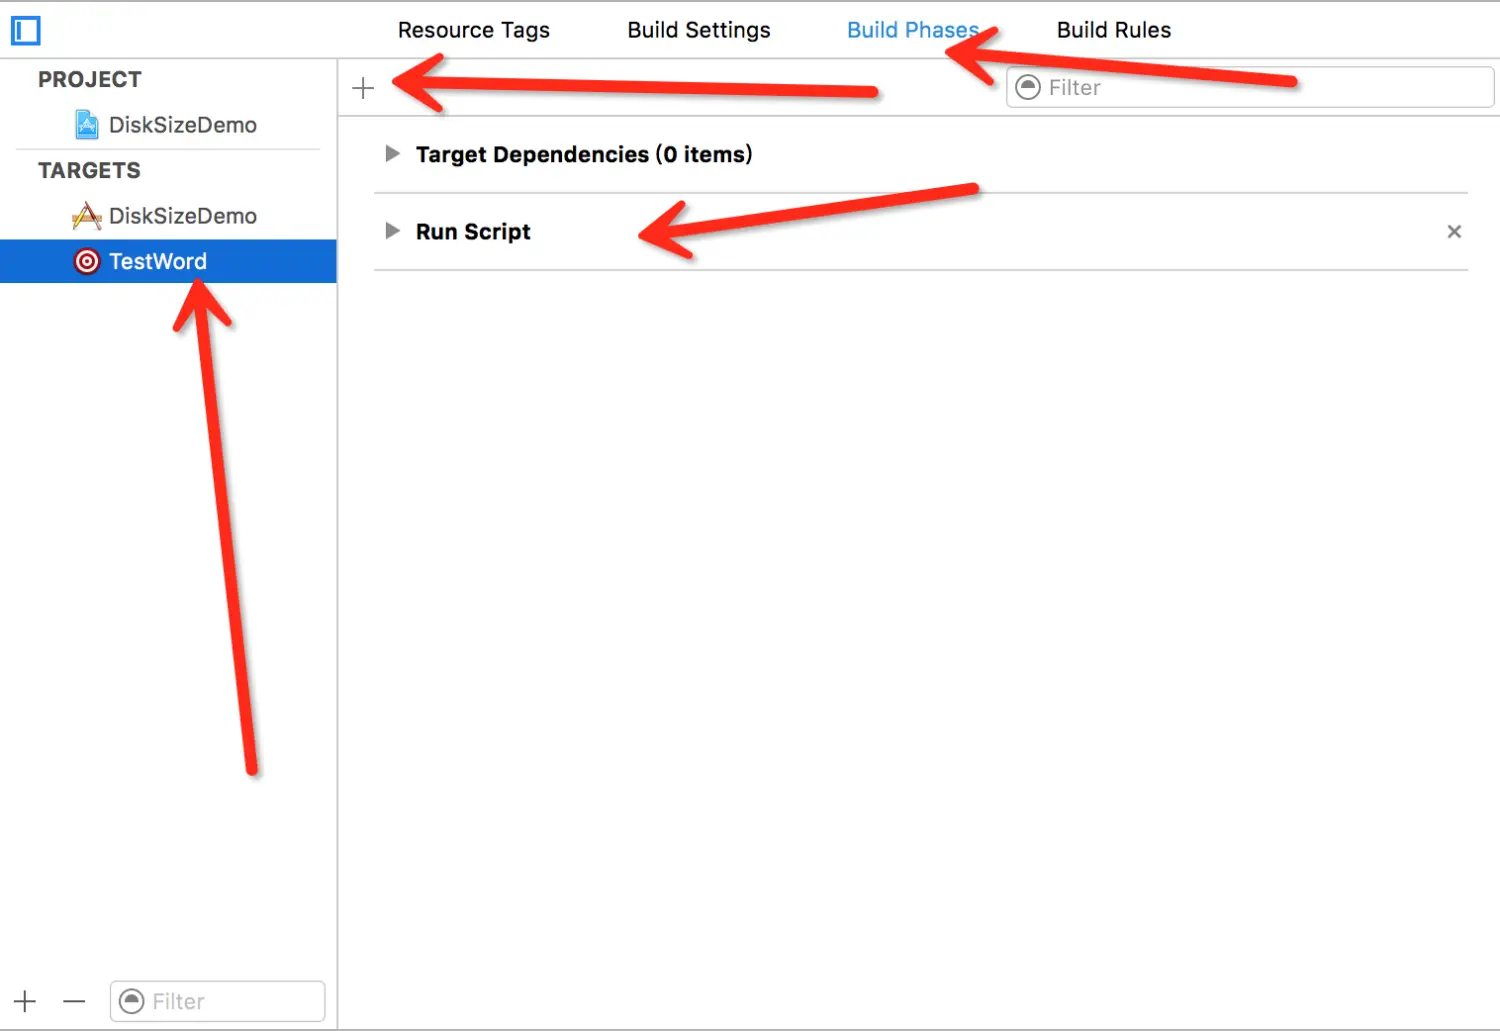Open the Build Rules tab

pos(1114,30)
